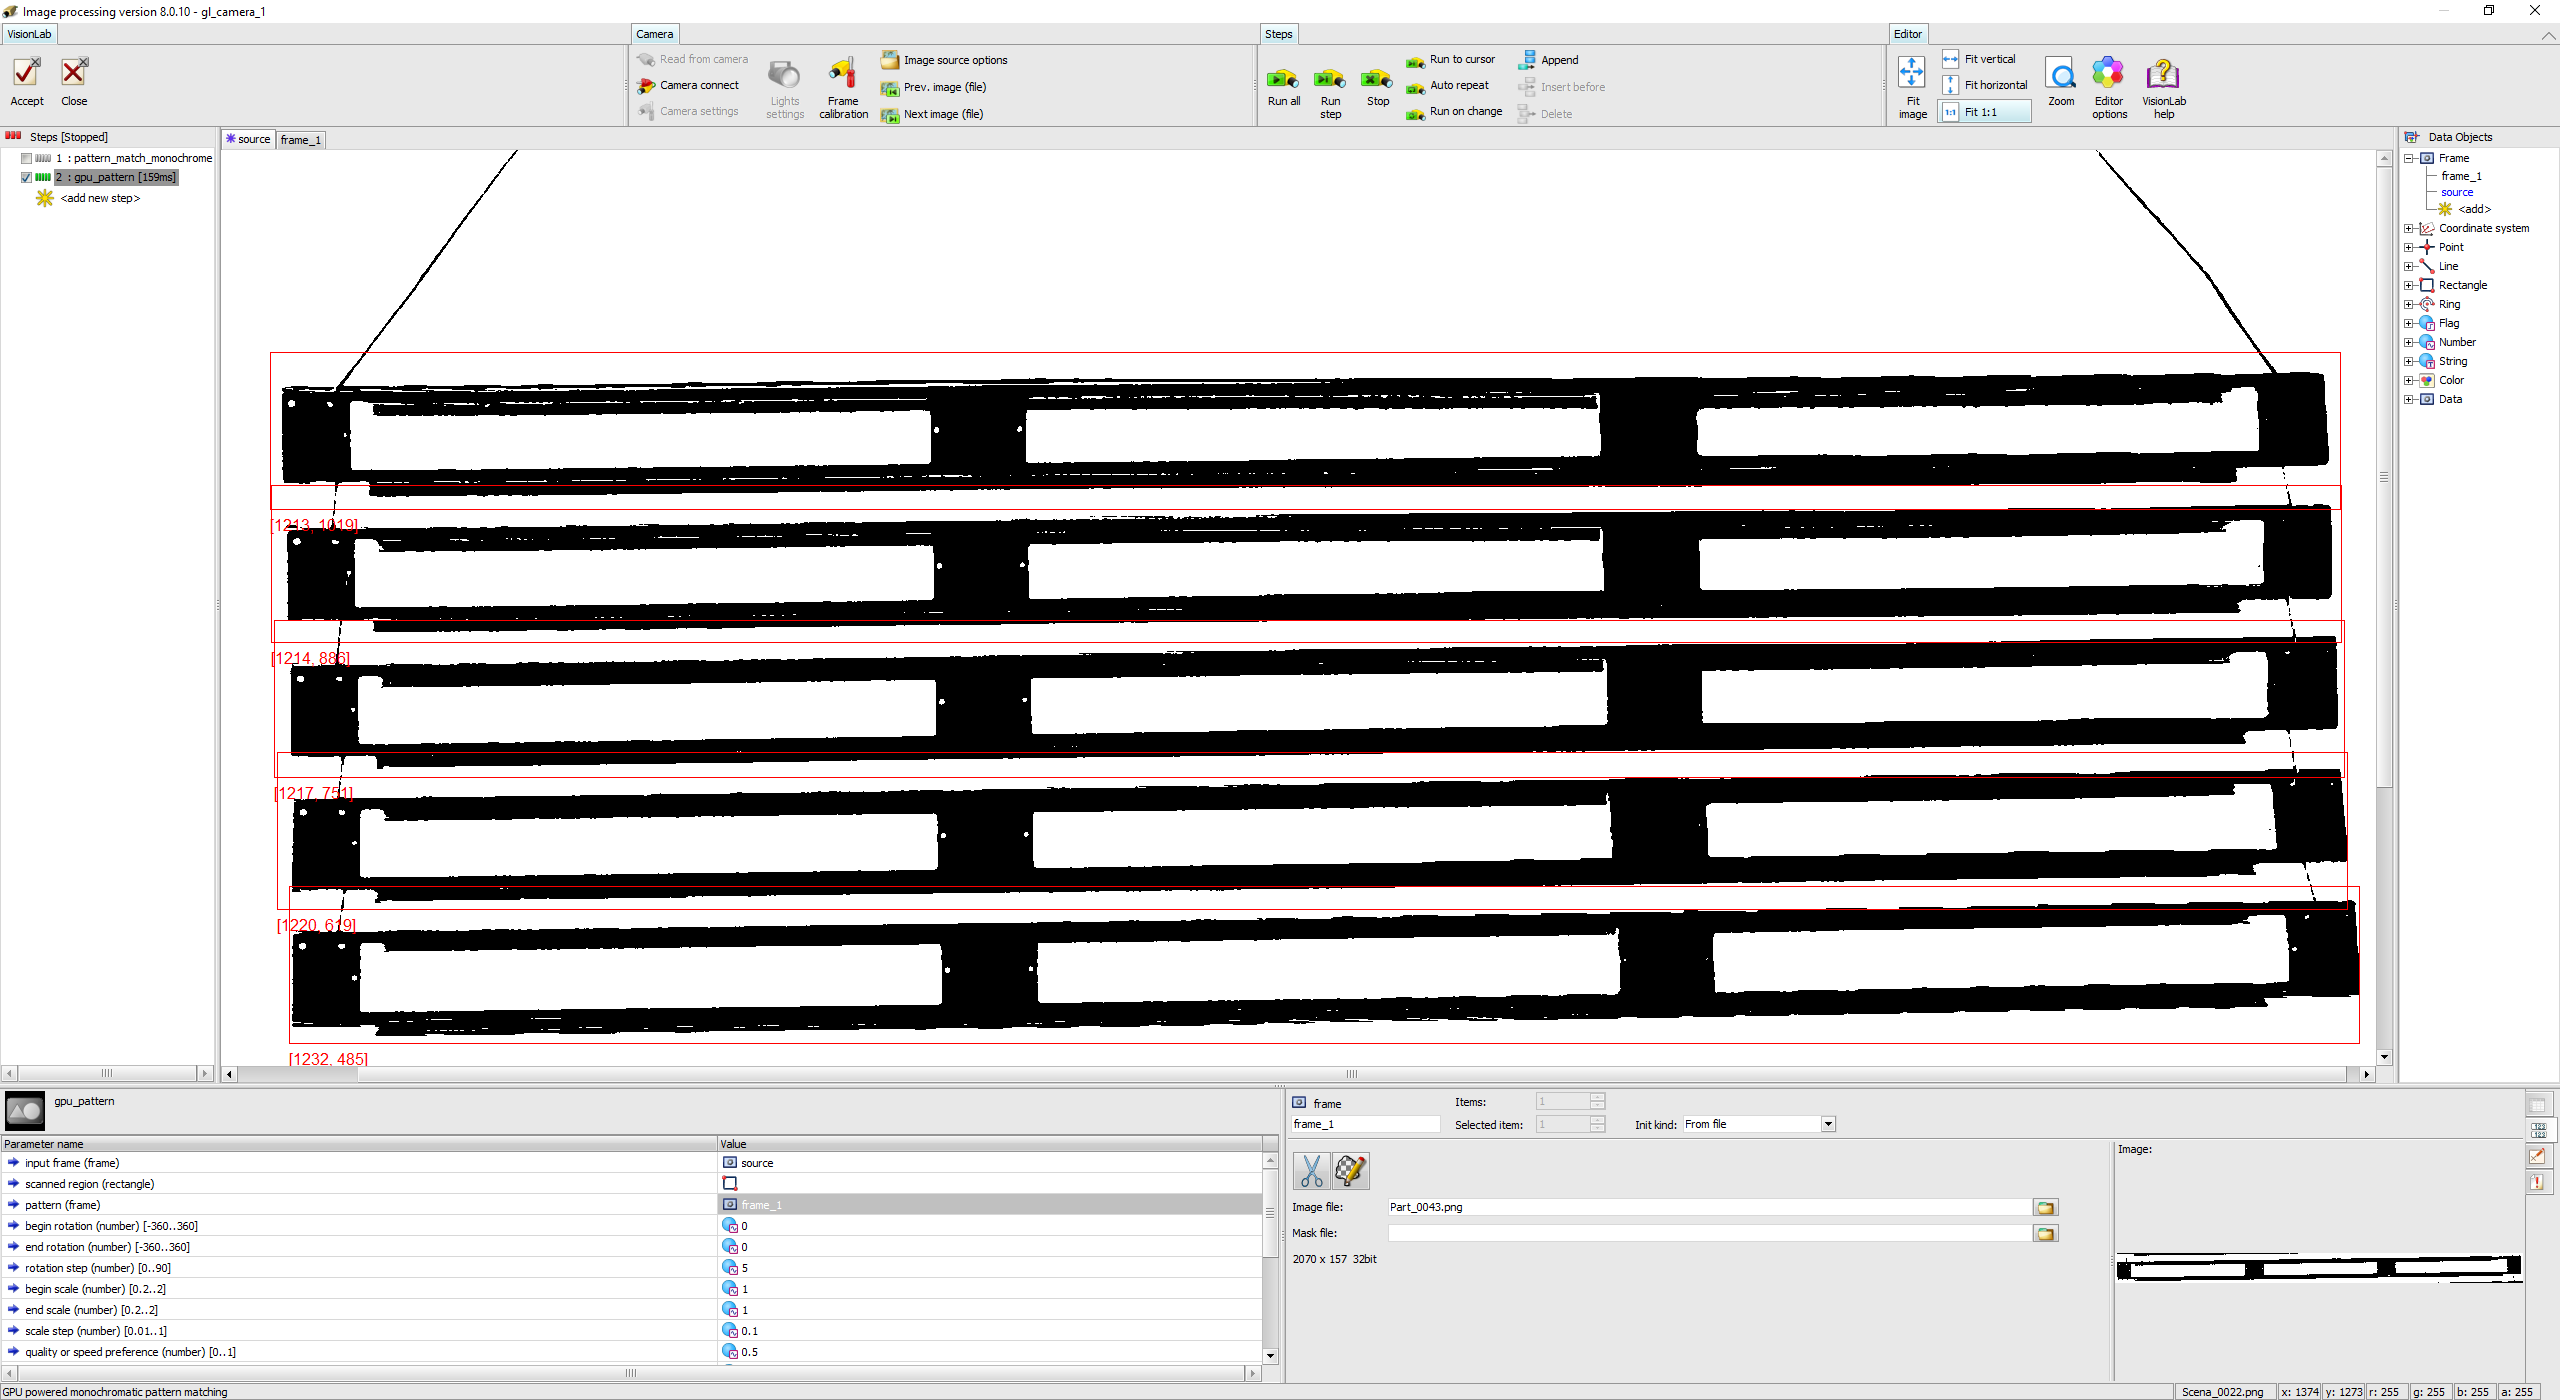
Task: Expand the Coordinate system tree node
Action: 2409,229
